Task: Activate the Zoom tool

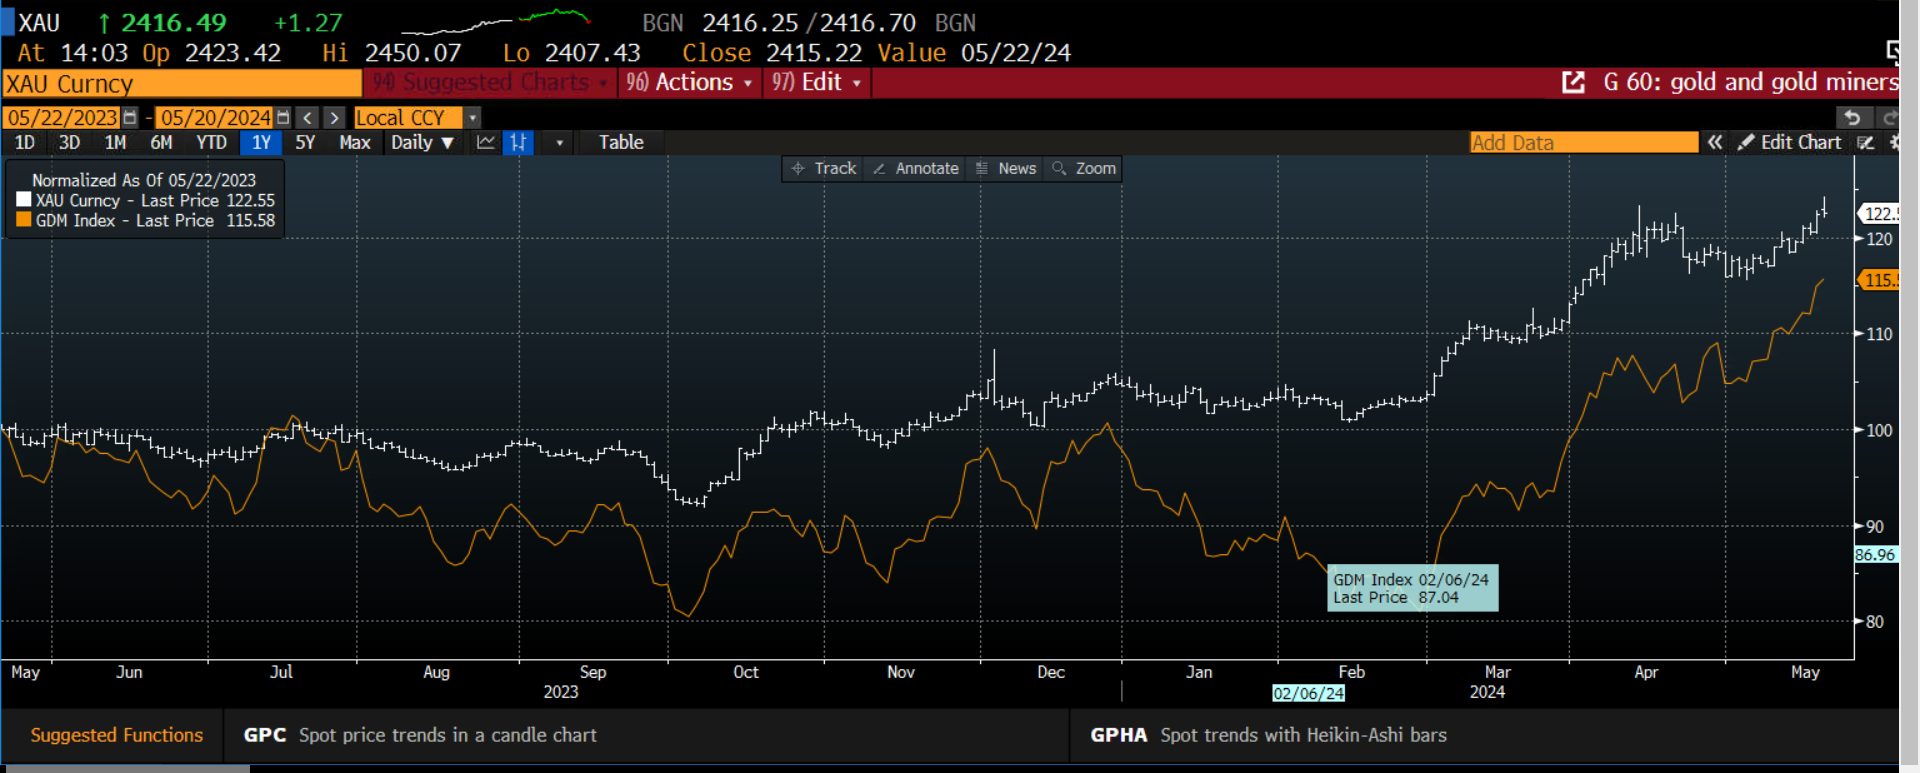Action: 1084,169
